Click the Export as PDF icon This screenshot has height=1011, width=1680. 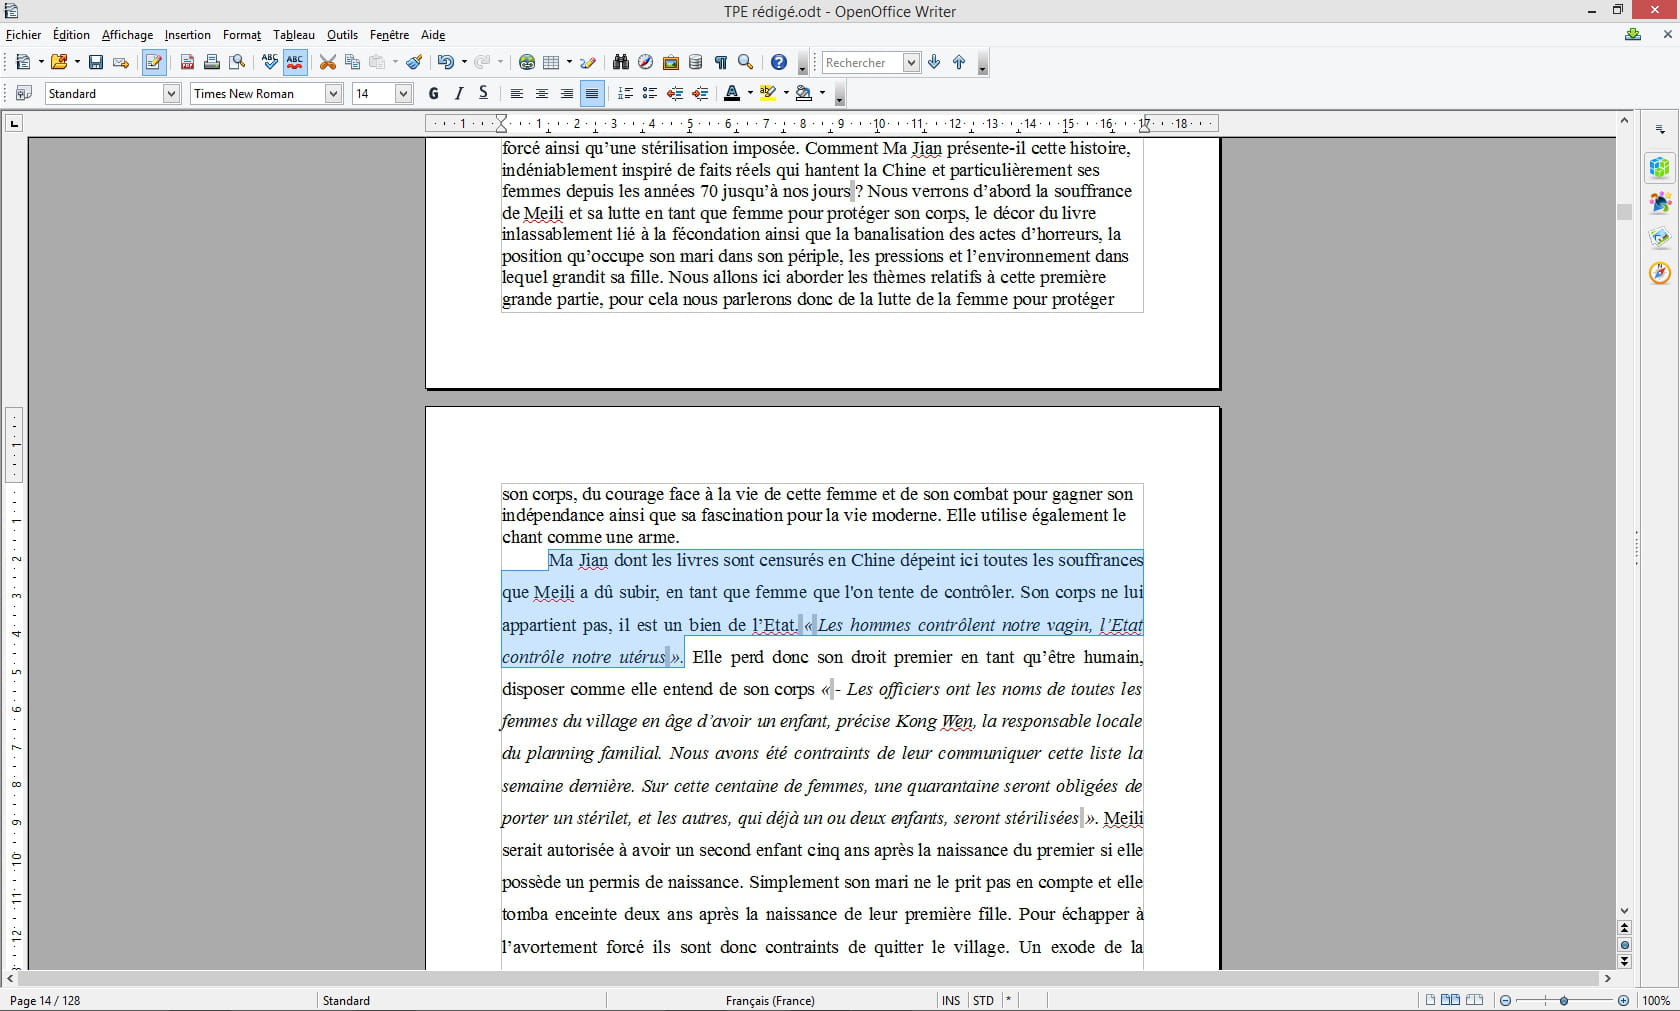pos(187,63)
